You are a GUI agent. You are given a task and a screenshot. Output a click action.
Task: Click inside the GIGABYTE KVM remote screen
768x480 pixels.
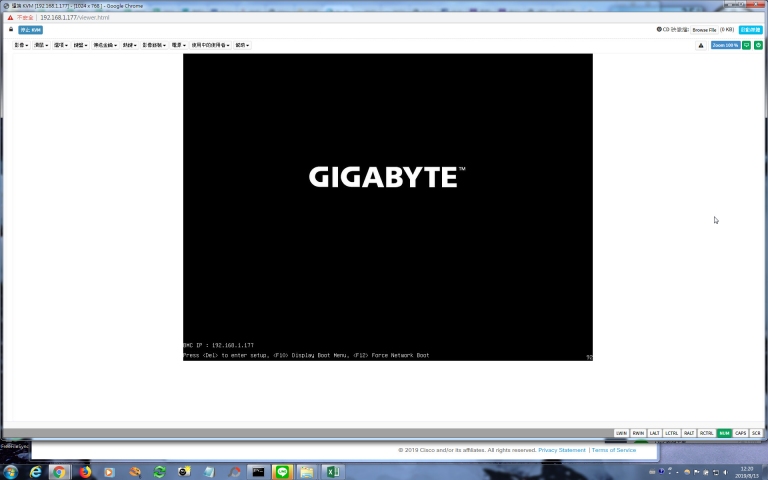(x=387, y=207)
